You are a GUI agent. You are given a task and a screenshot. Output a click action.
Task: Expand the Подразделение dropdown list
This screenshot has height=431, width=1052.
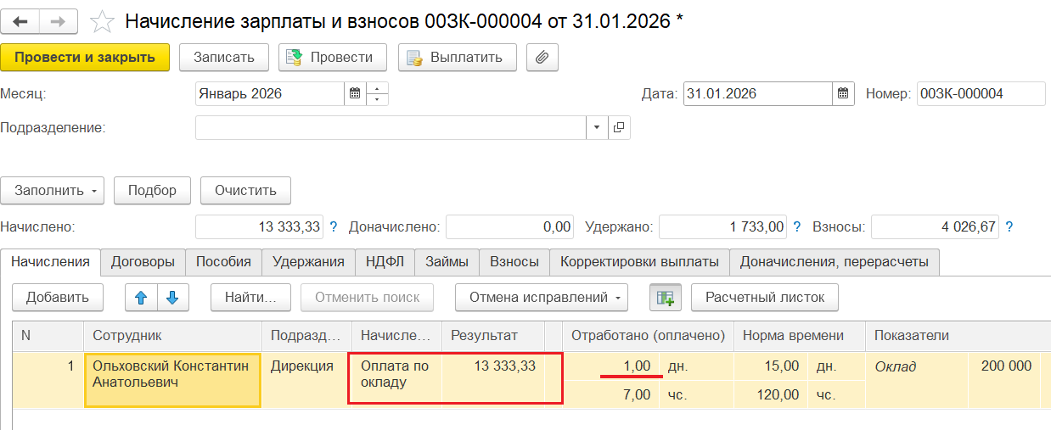pyautogui.click(x=596, y=128)
